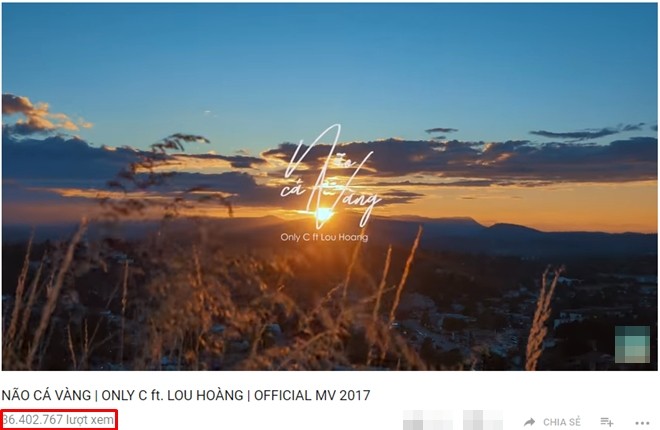Open the add-to-playlist icon
The image size is (660, 430).
pyautogui.click(x=607, y=422)
